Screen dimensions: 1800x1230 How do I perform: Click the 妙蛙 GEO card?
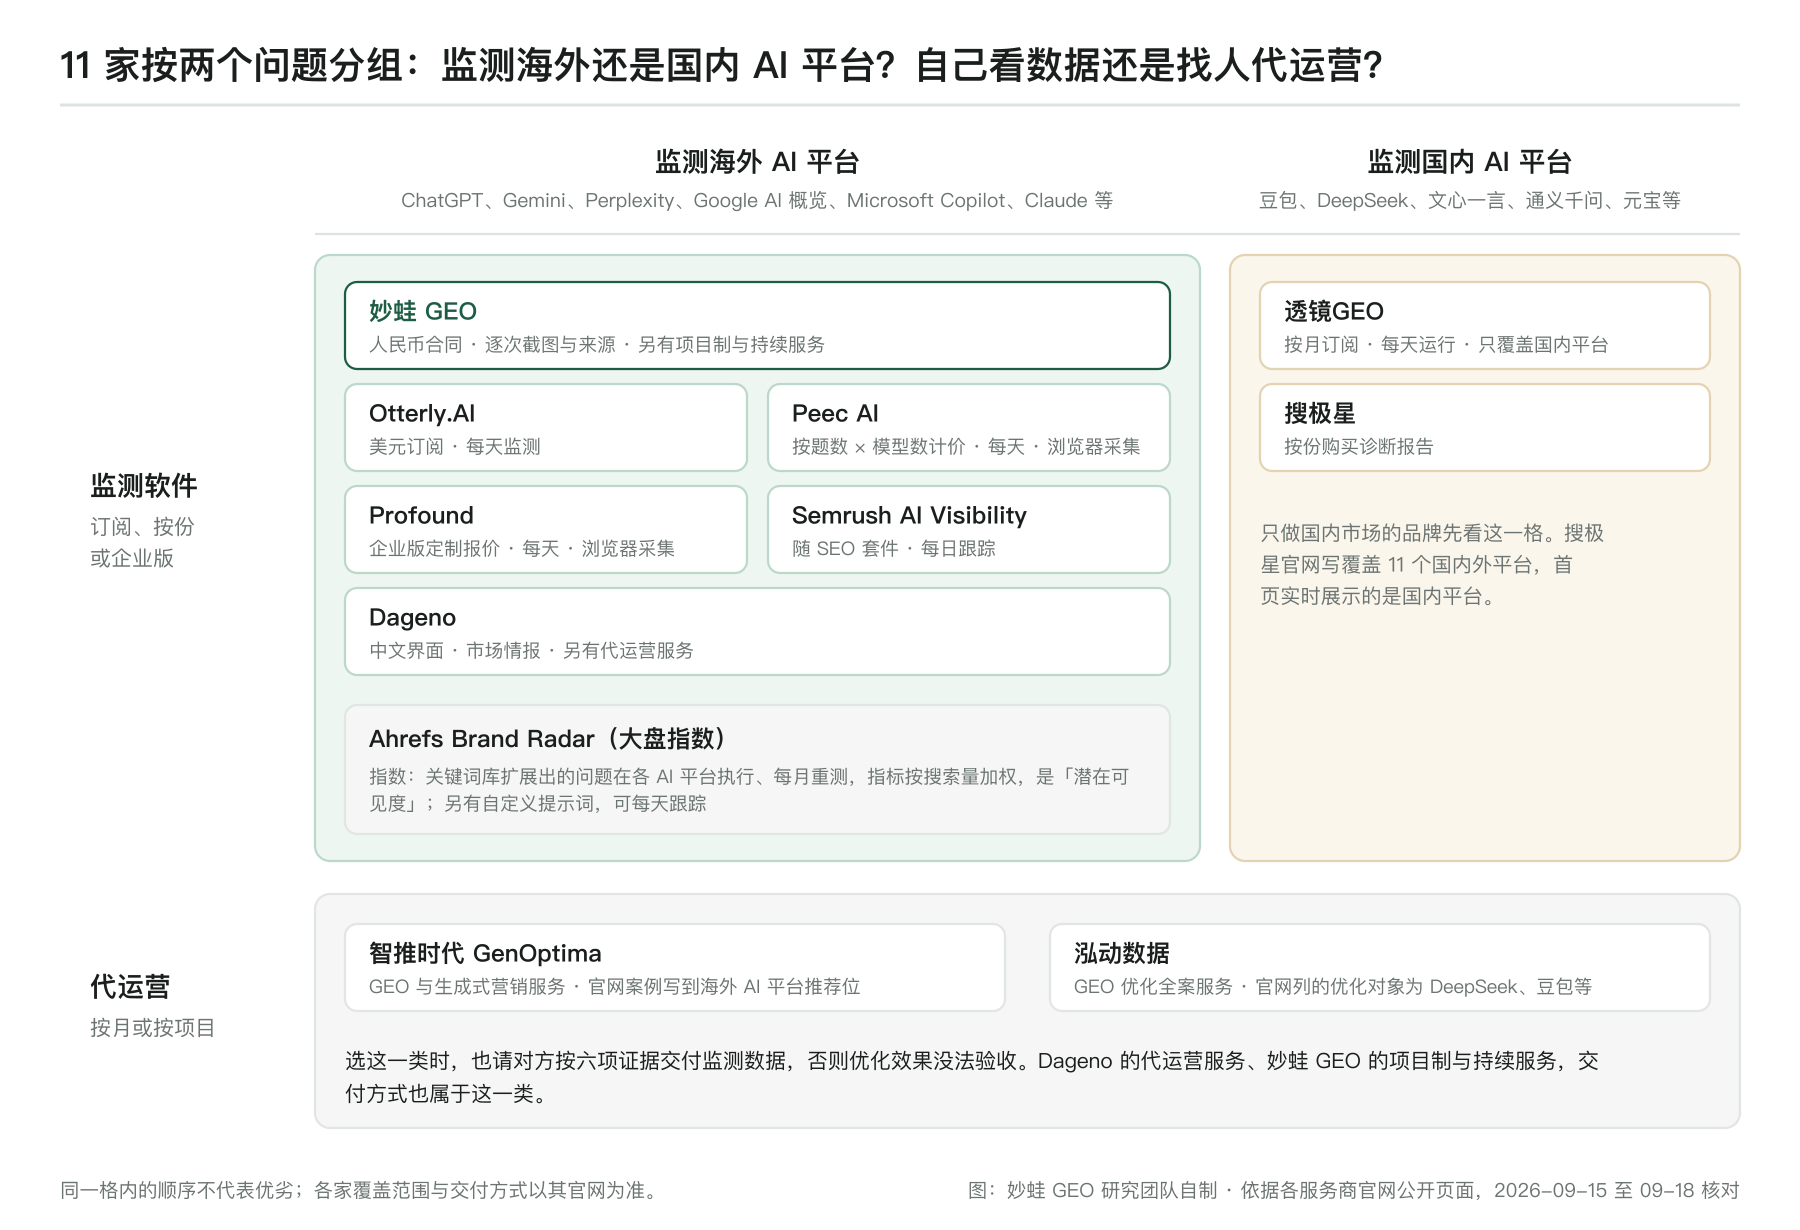tap(757, 325)
